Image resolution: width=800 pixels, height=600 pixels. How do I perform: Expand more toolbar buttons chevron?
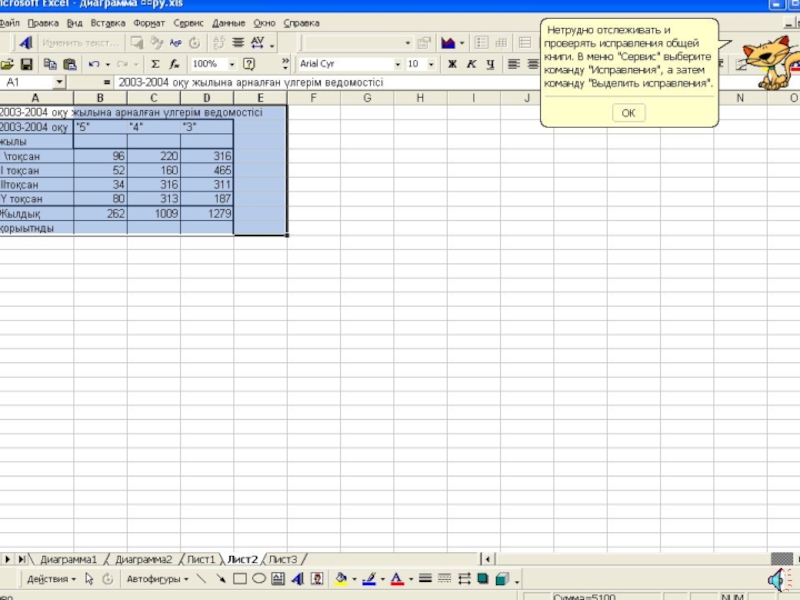click(285, 64)
